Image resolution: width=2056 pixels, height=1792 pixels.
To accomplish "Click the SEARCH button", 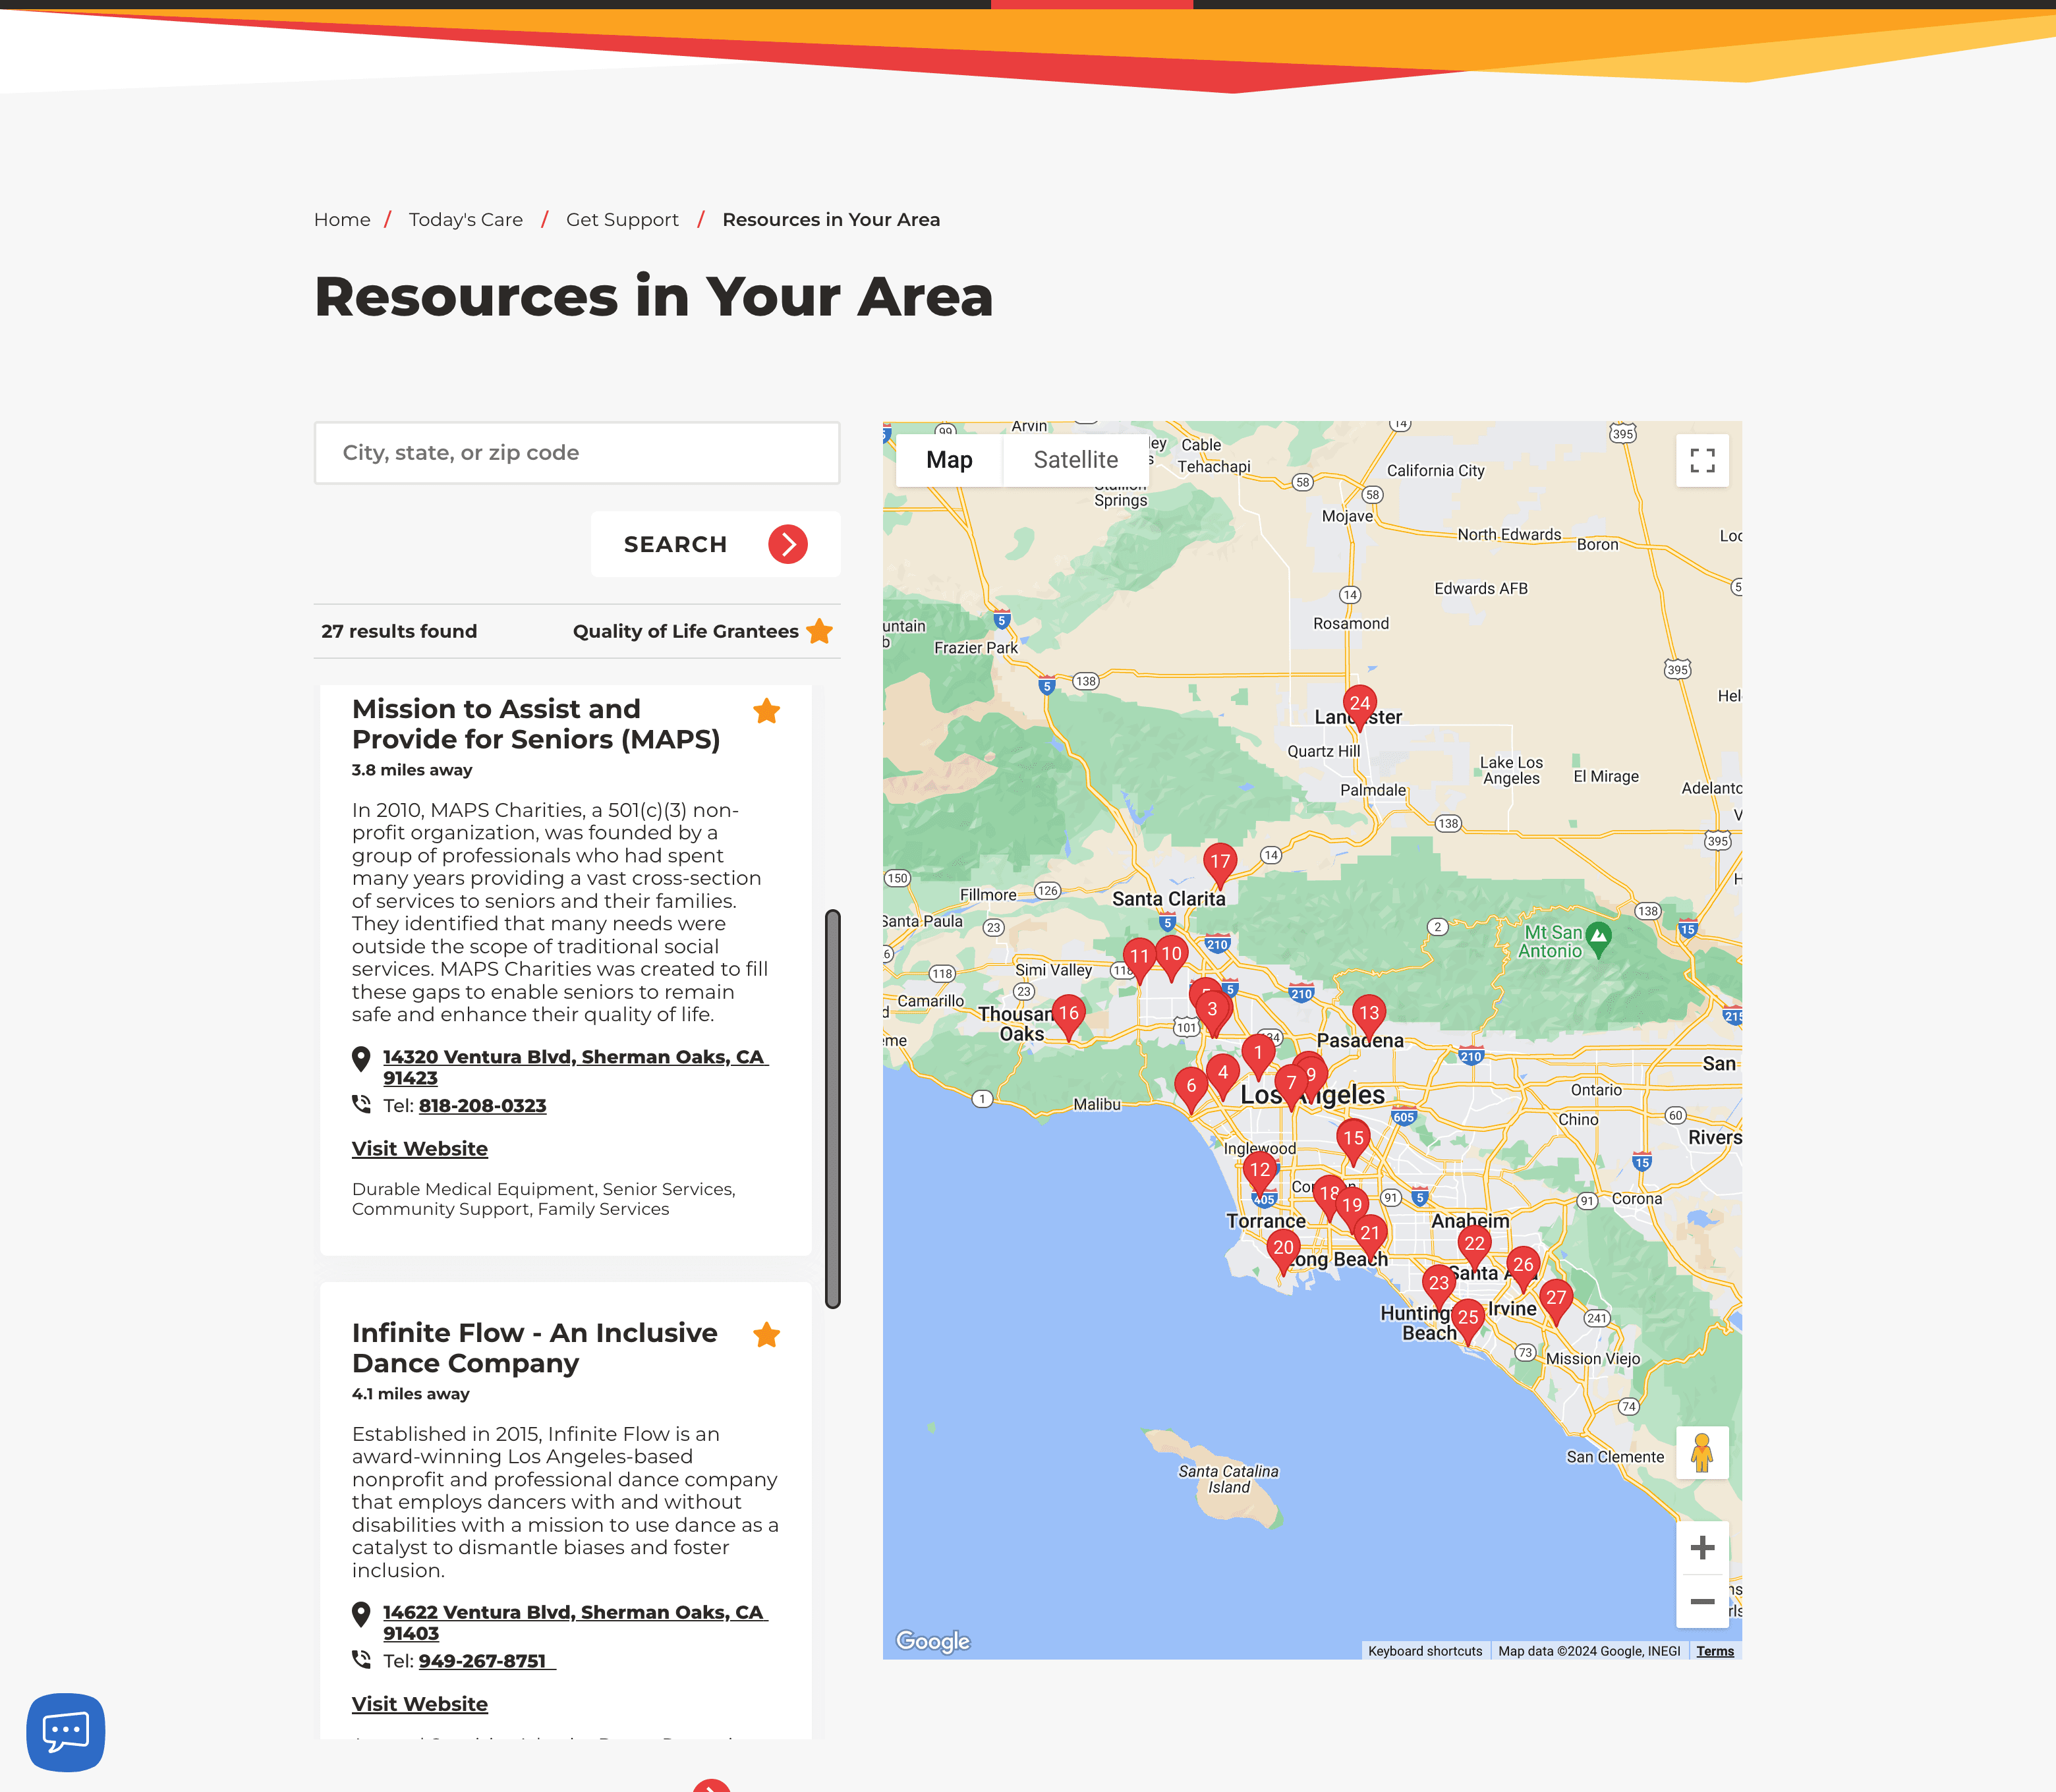I will pyautogui.click(x=715, y=544).
